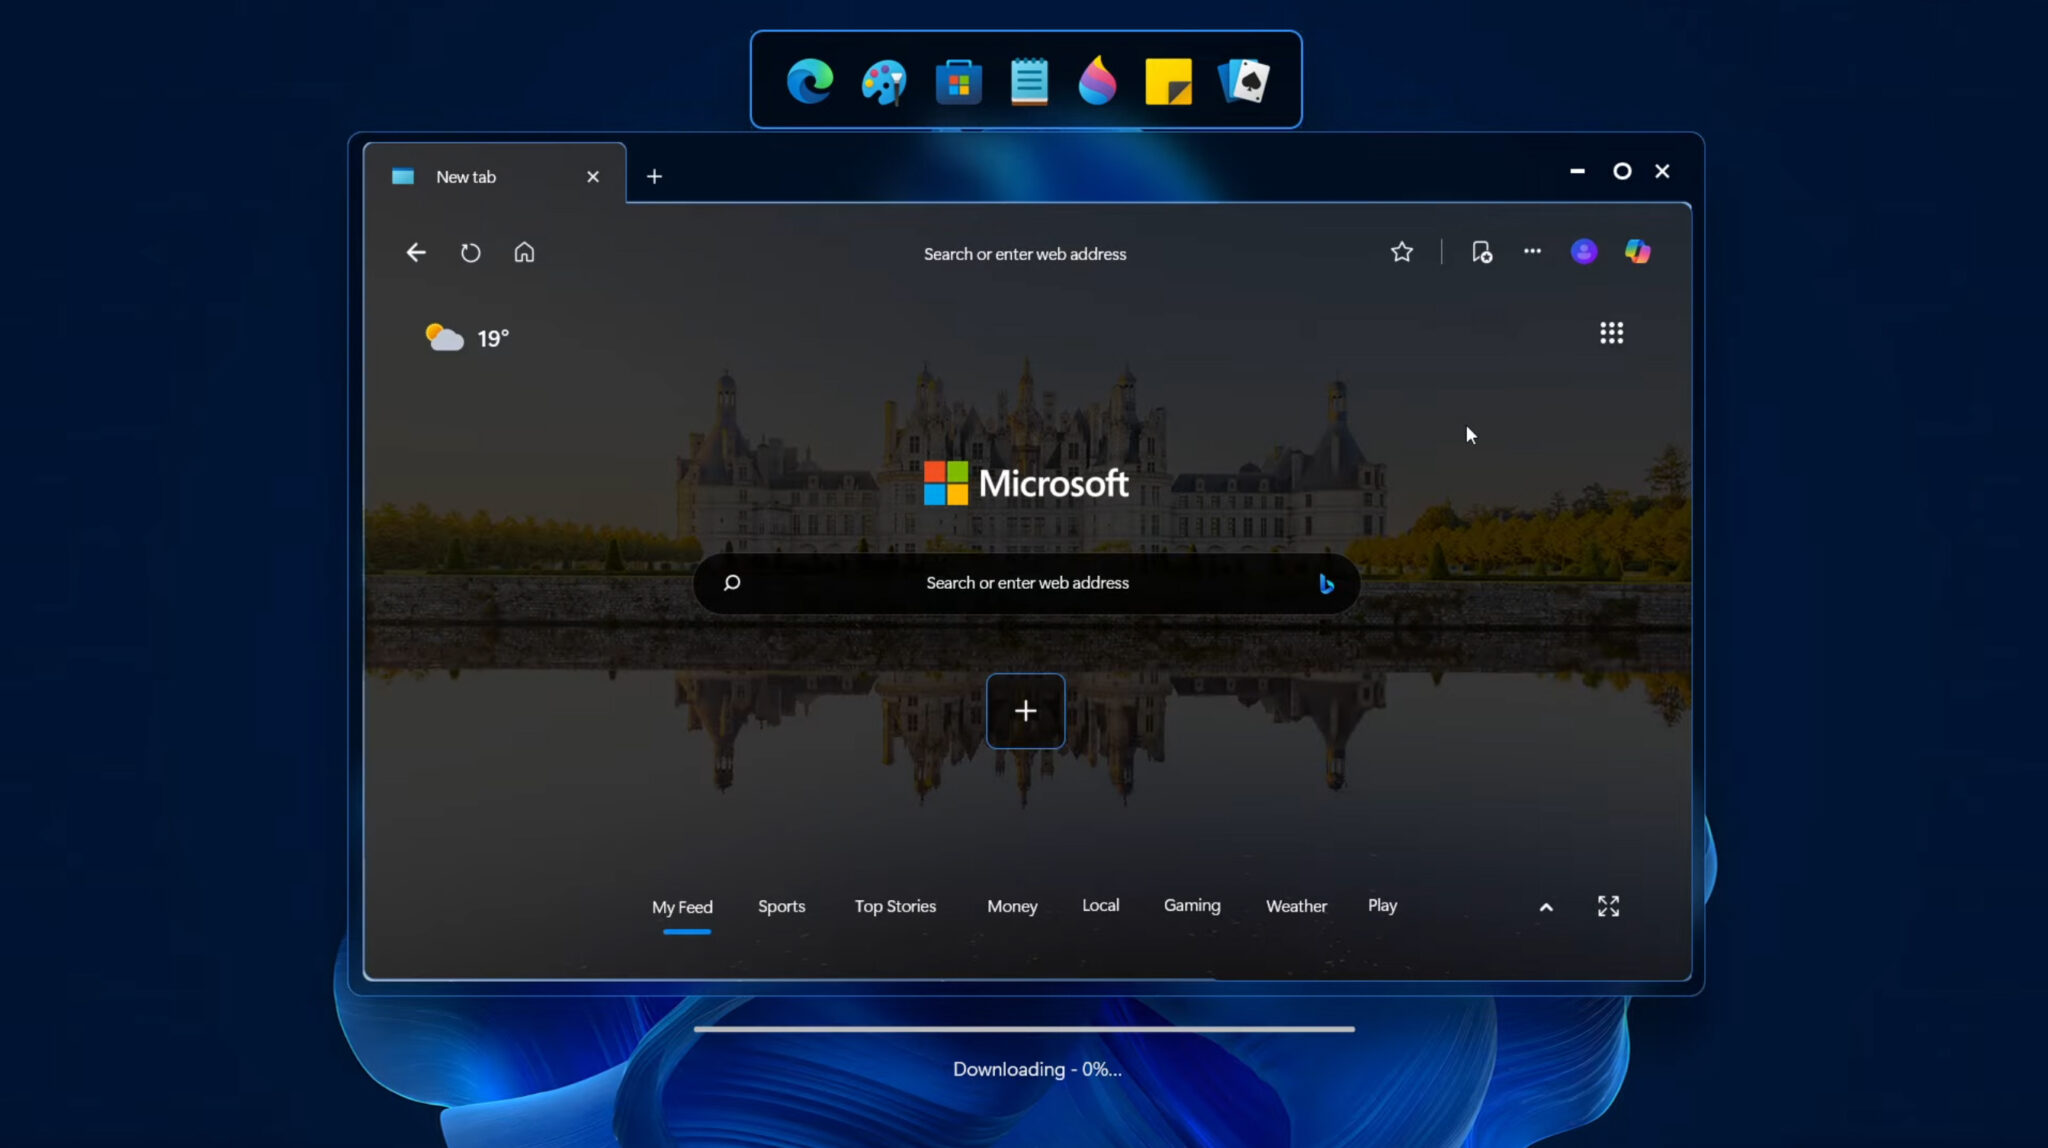
Task: Open the profile avatar menu
Action: tap(1584, 252)
